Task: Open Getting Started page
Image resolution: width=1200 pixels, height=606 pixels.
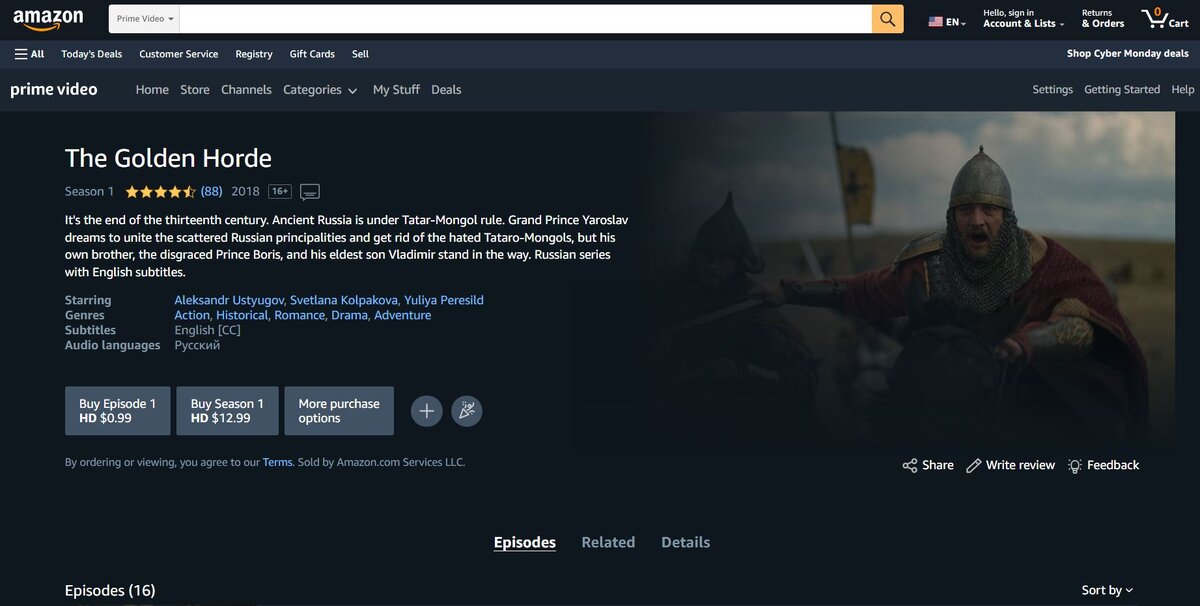Action: tap(1122, 90)
